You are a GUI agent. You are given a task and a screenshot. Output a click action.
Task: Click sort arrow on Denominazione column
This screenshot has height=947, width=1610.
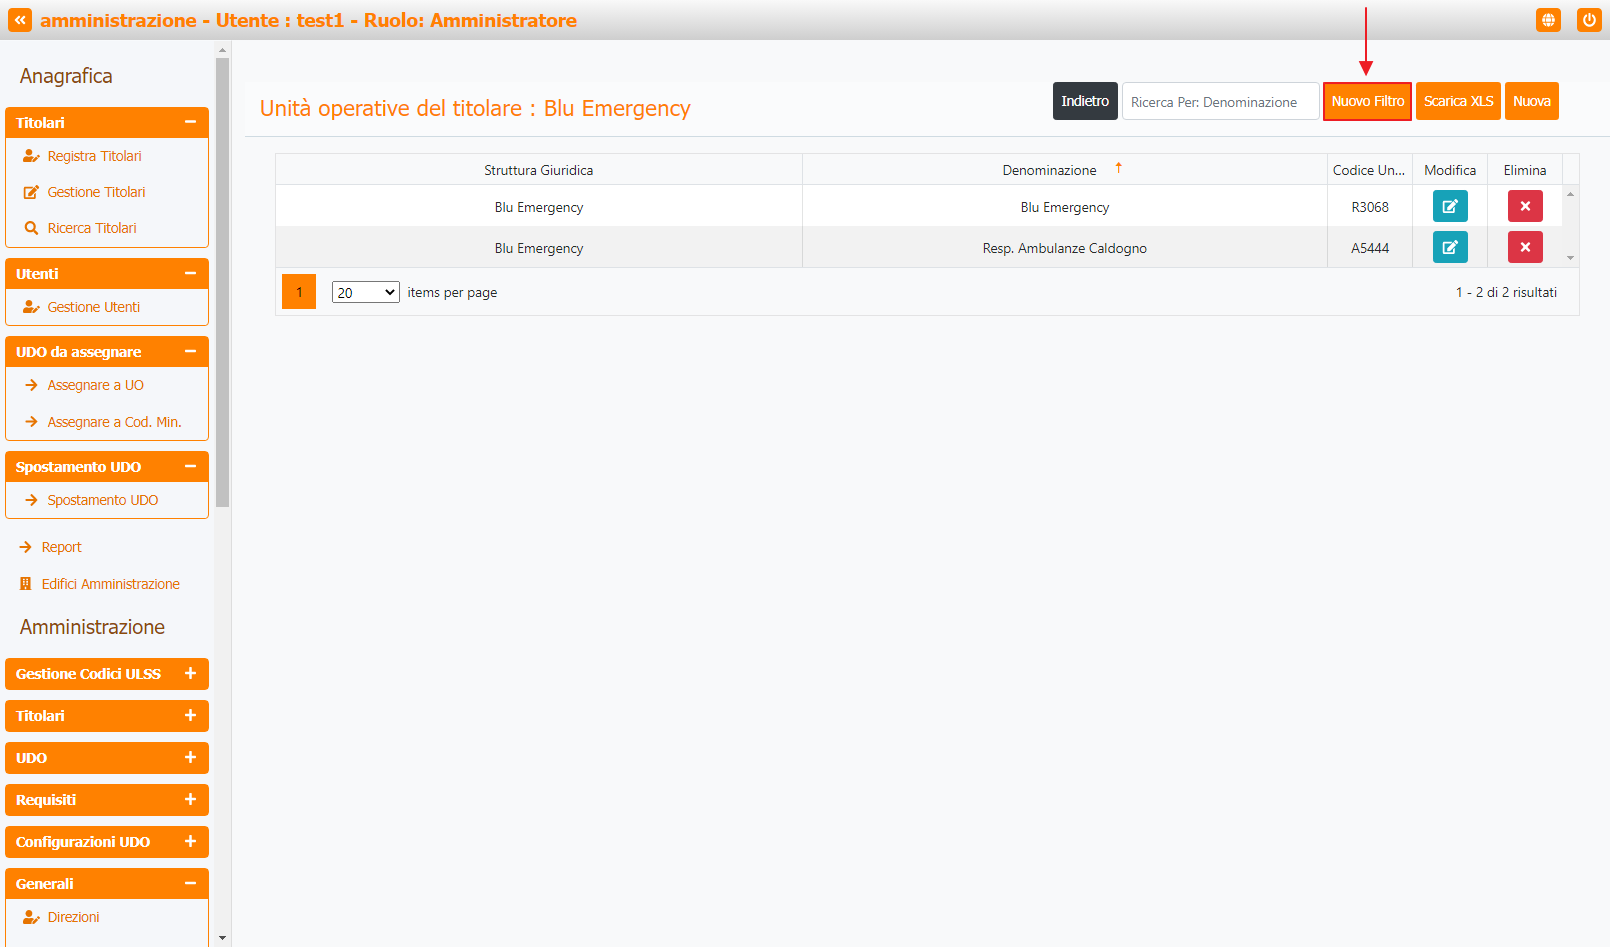click(x=1119, y=168)
